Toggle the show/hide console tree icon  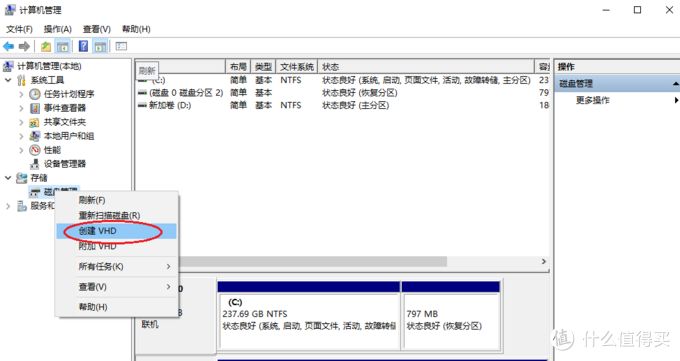tap(62, 46)
